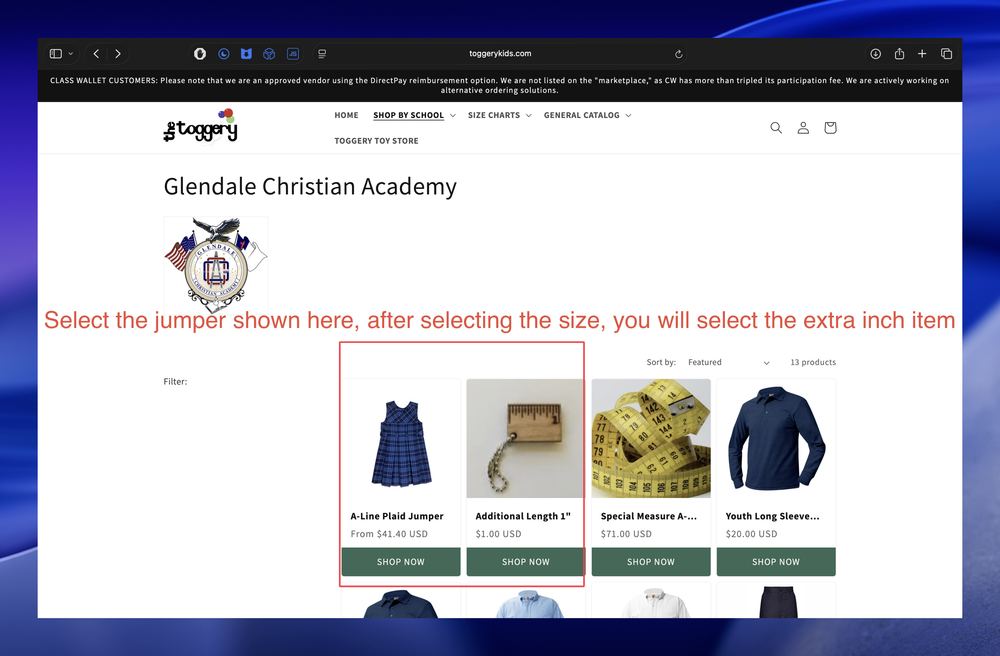
Task: Click the navy long sleeve polo image
Action: click(x=776, y=439)
